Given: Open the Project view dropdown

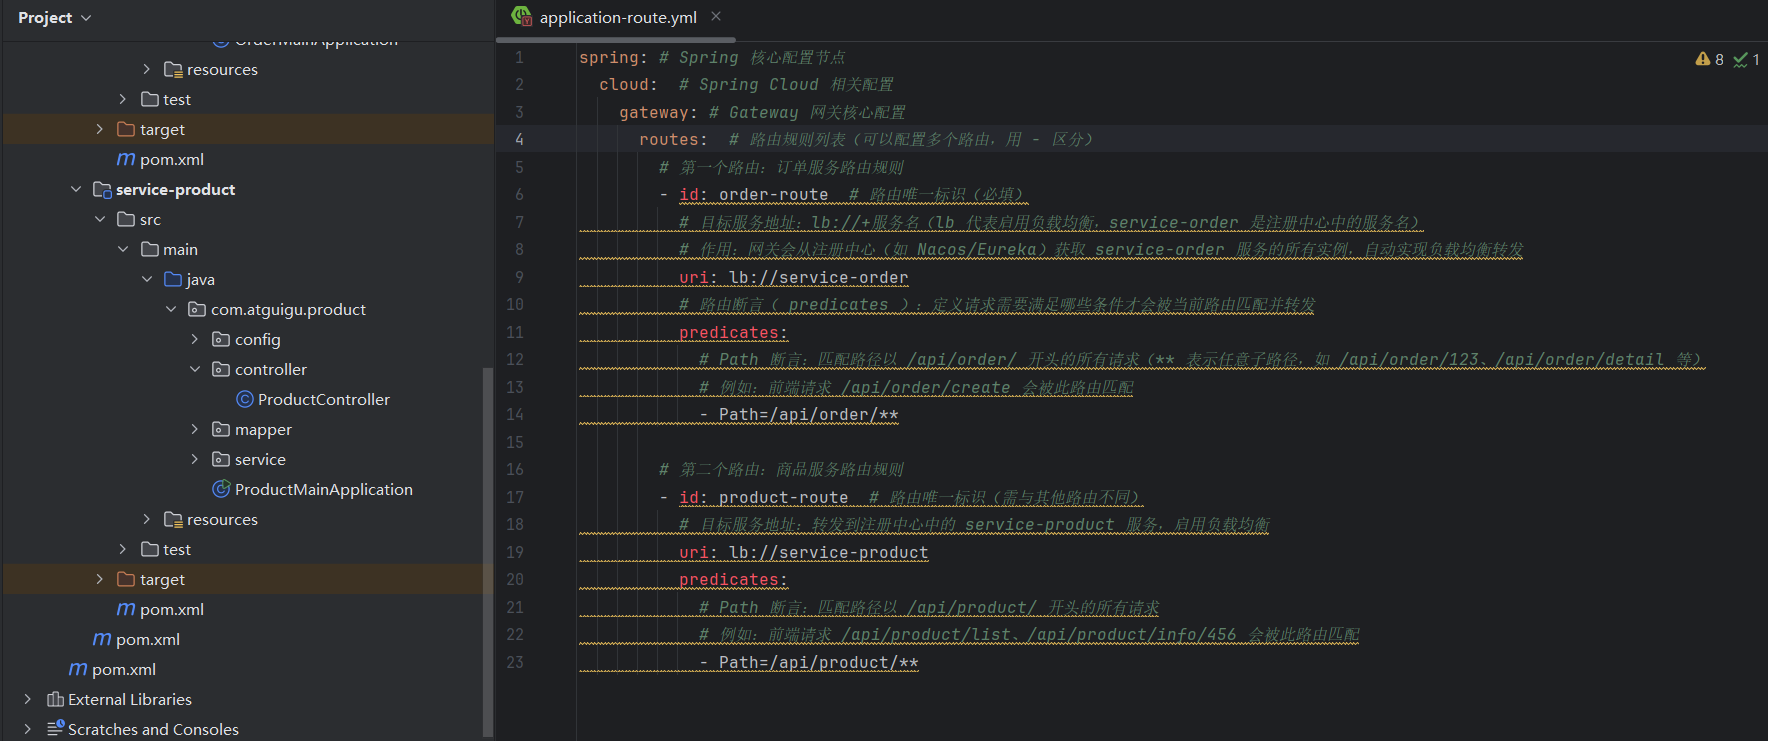Looking at the screenshot, I should (x=54, y=18).
